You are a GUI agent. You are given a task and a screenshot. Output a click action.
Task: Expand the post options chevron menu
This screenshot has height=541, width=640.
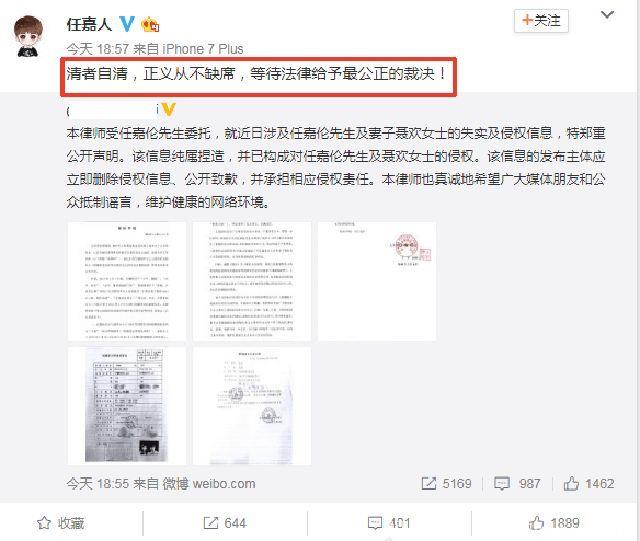click(x=607, y=16)
